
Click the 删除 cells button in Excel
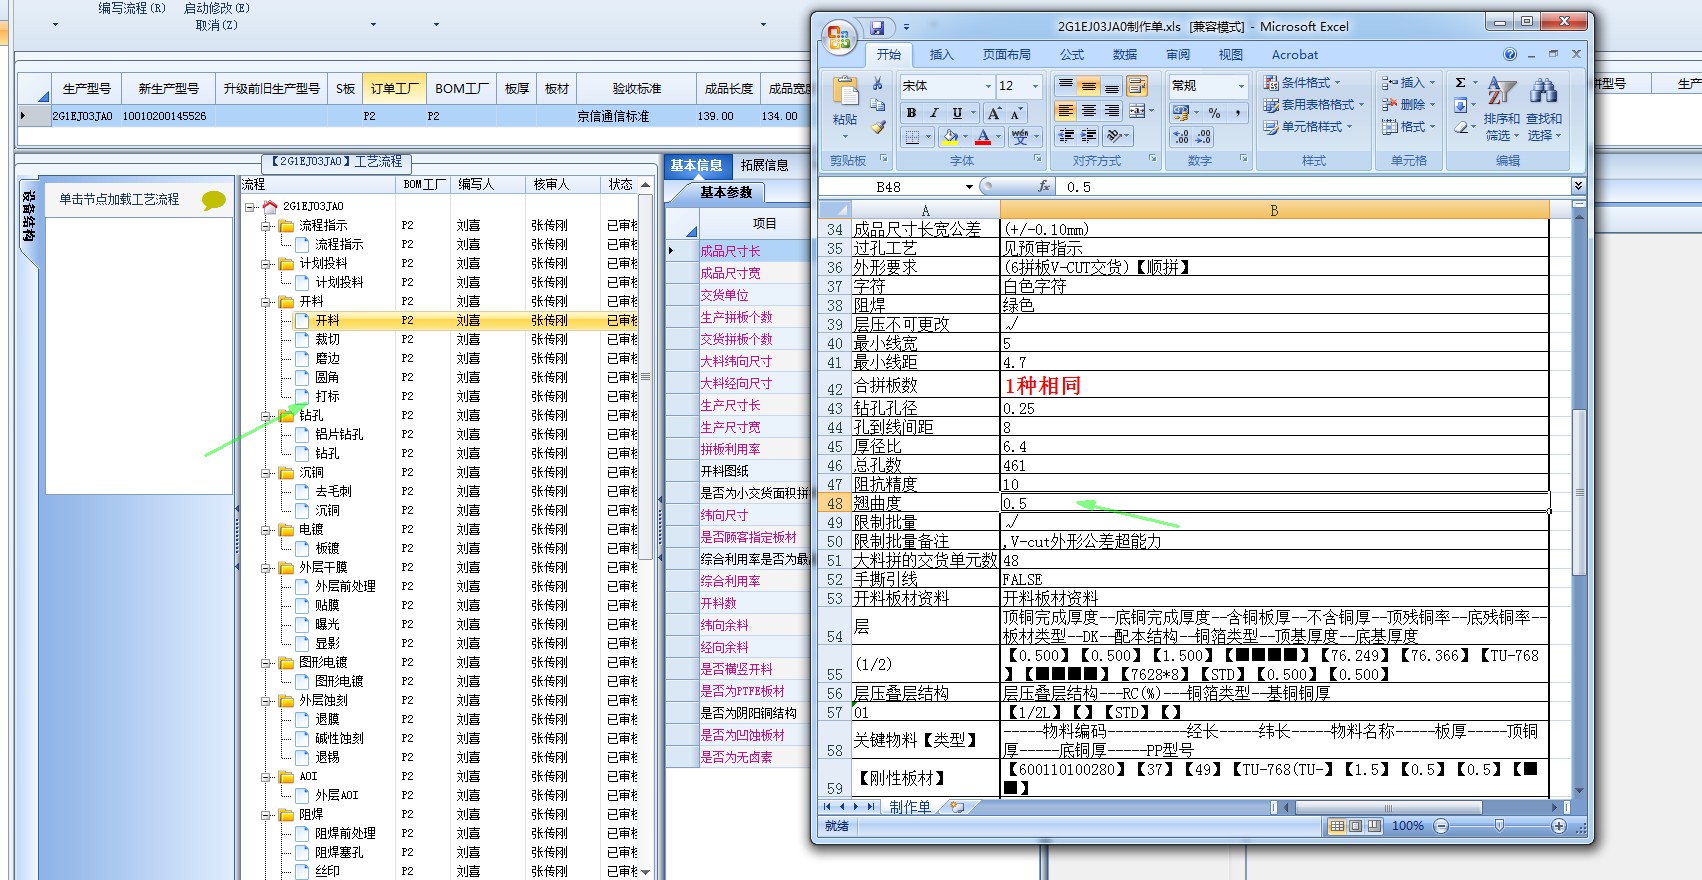click(x=1409, y=105)
